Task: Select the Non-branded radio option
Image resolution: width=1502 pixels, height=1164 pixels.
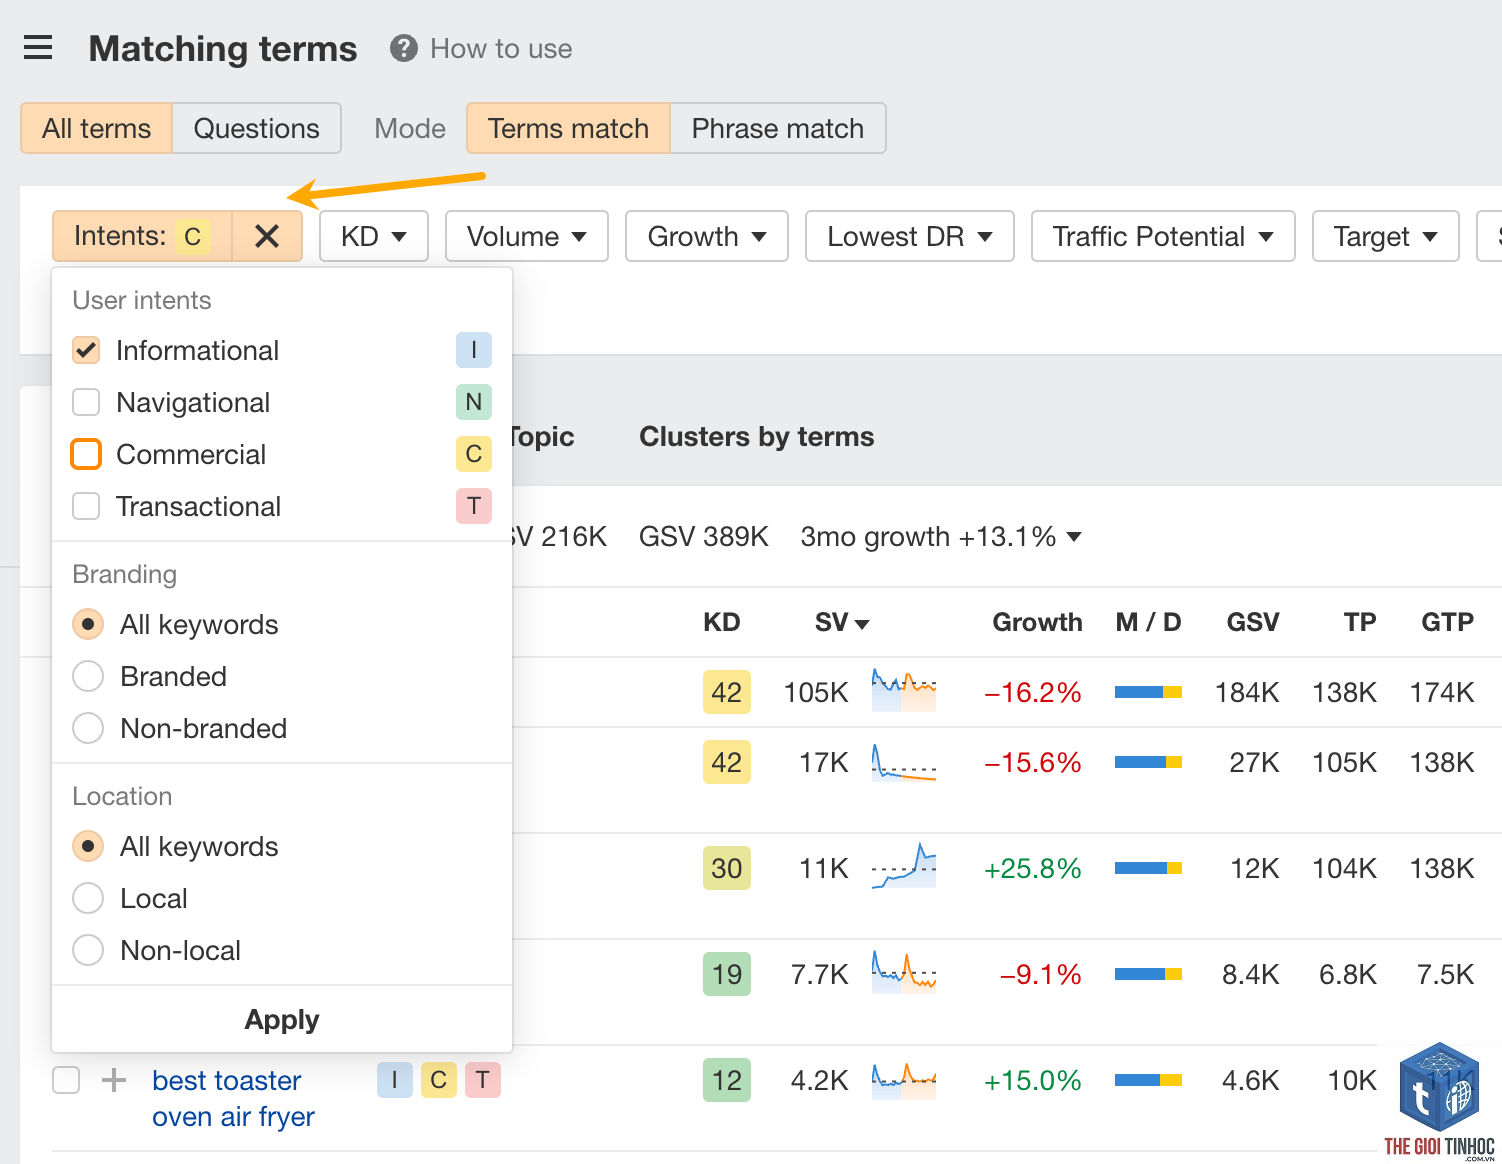Action: tap(88, 728)
